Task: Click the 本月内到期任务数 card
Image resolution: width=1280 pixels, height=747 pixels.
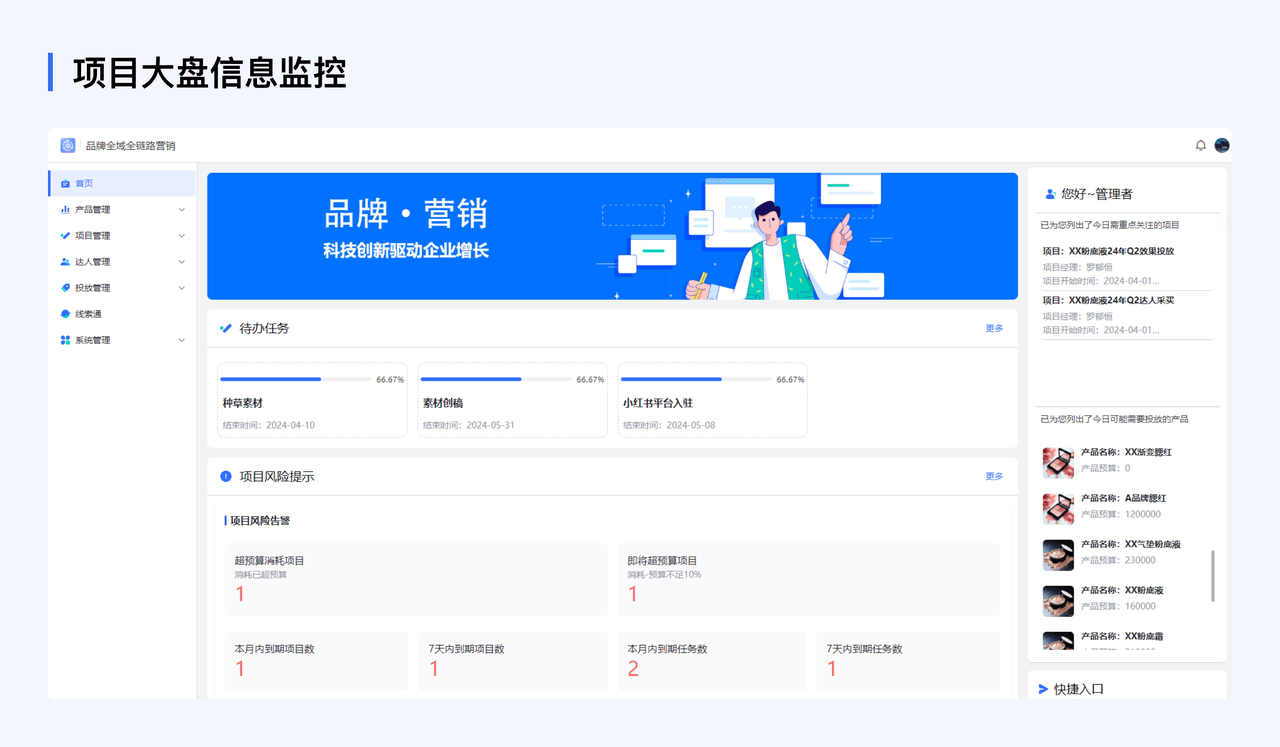Action: click(x=712, y=660)
